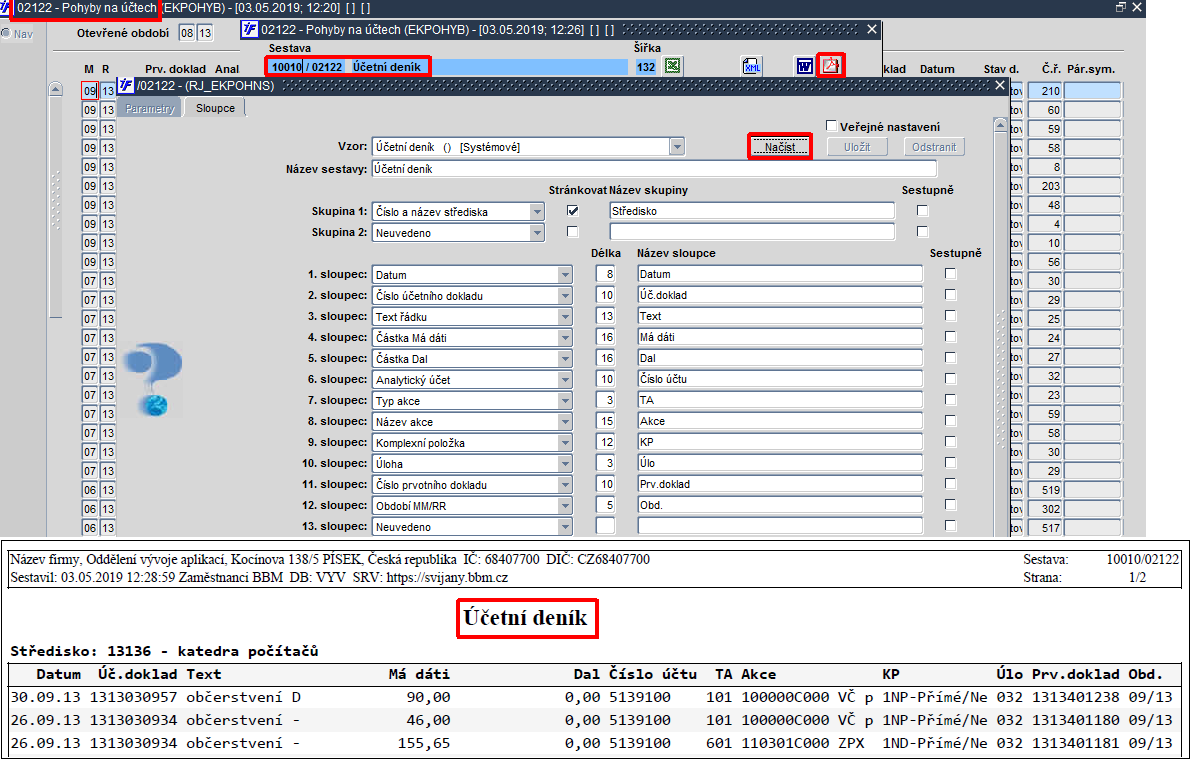
Task: Select the Sloupce tab
Action: point(215,108)
